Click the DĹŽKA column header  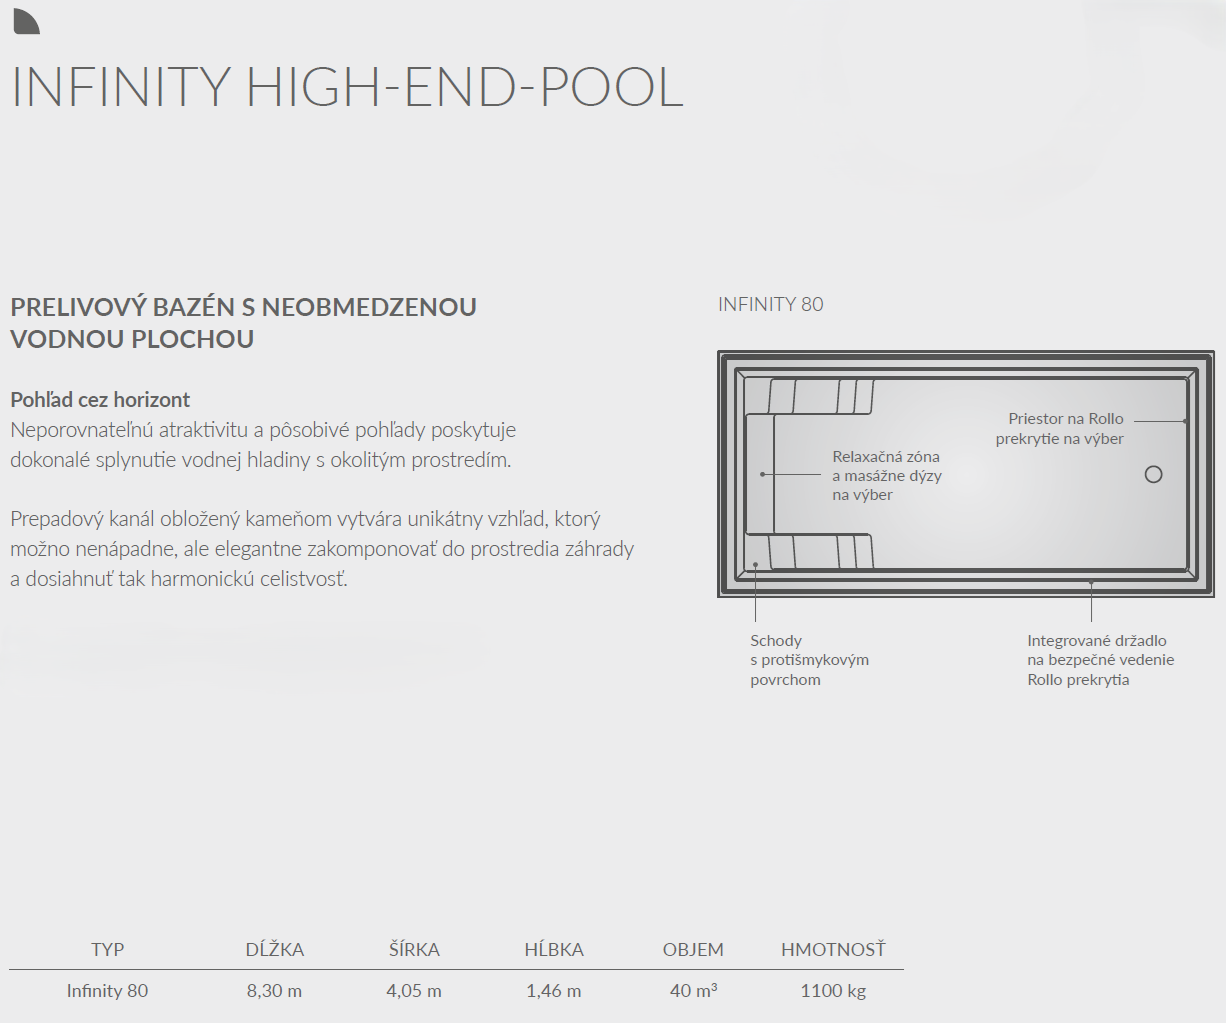point(275,950)
